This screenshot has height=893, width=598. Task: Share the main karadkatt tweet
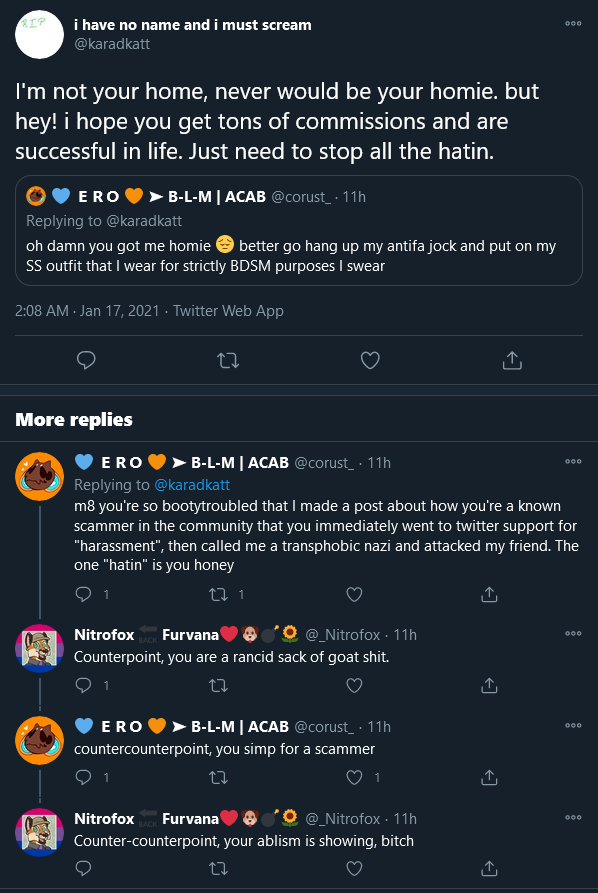pos(512,360)
